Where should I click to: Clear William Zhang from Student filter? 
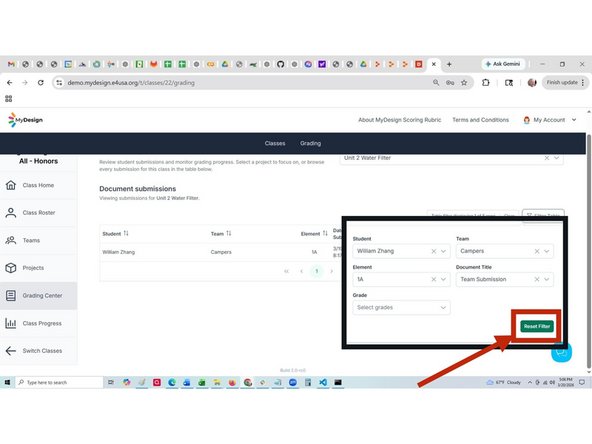(433, 251)
